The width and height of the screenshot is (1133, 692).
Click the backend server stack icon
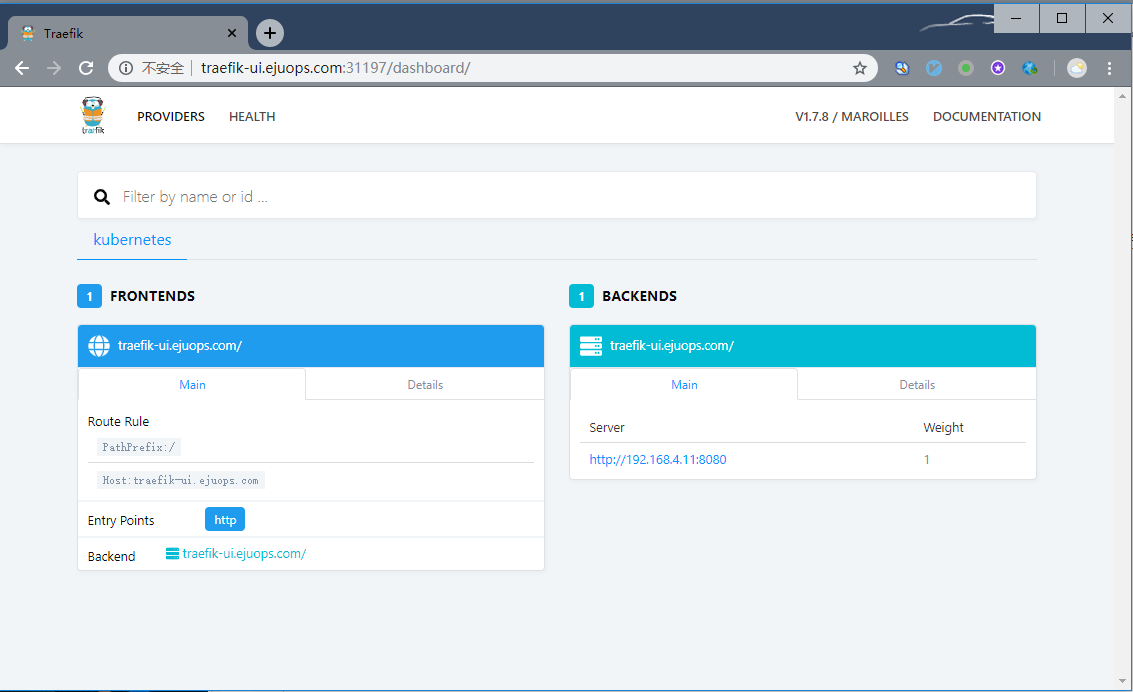click(590, 346)
